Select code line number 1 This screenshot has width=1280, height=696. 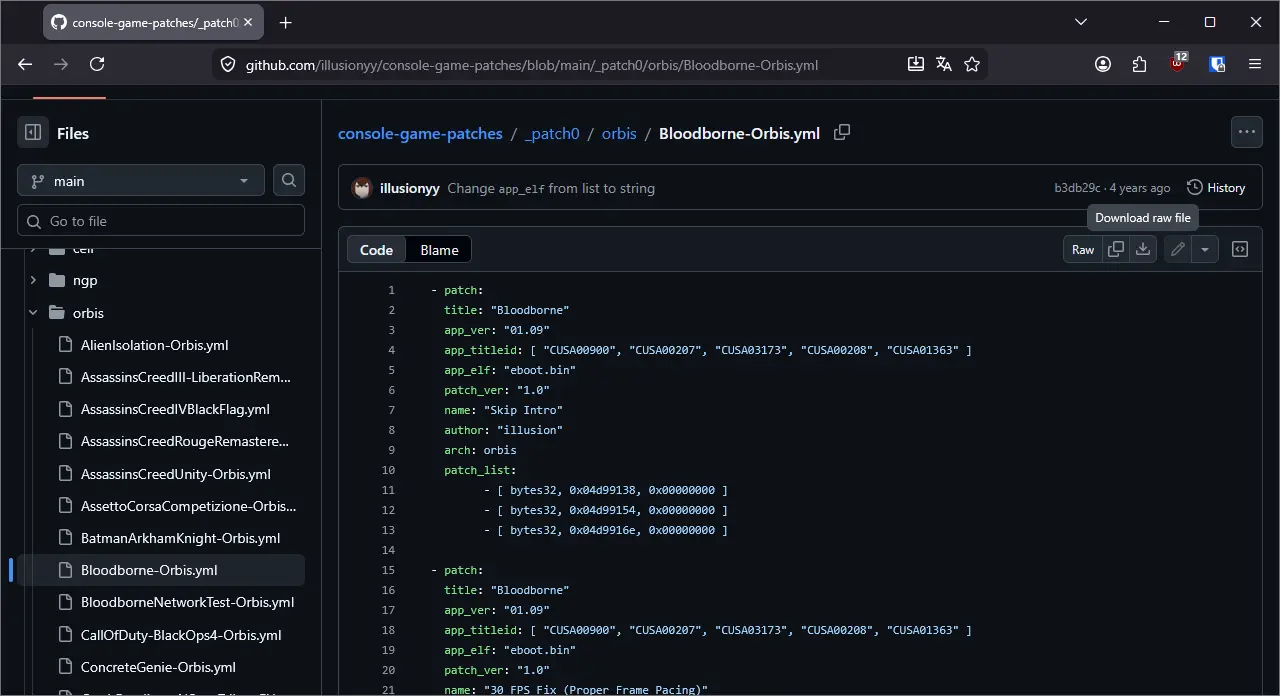(x=391, y=290)
